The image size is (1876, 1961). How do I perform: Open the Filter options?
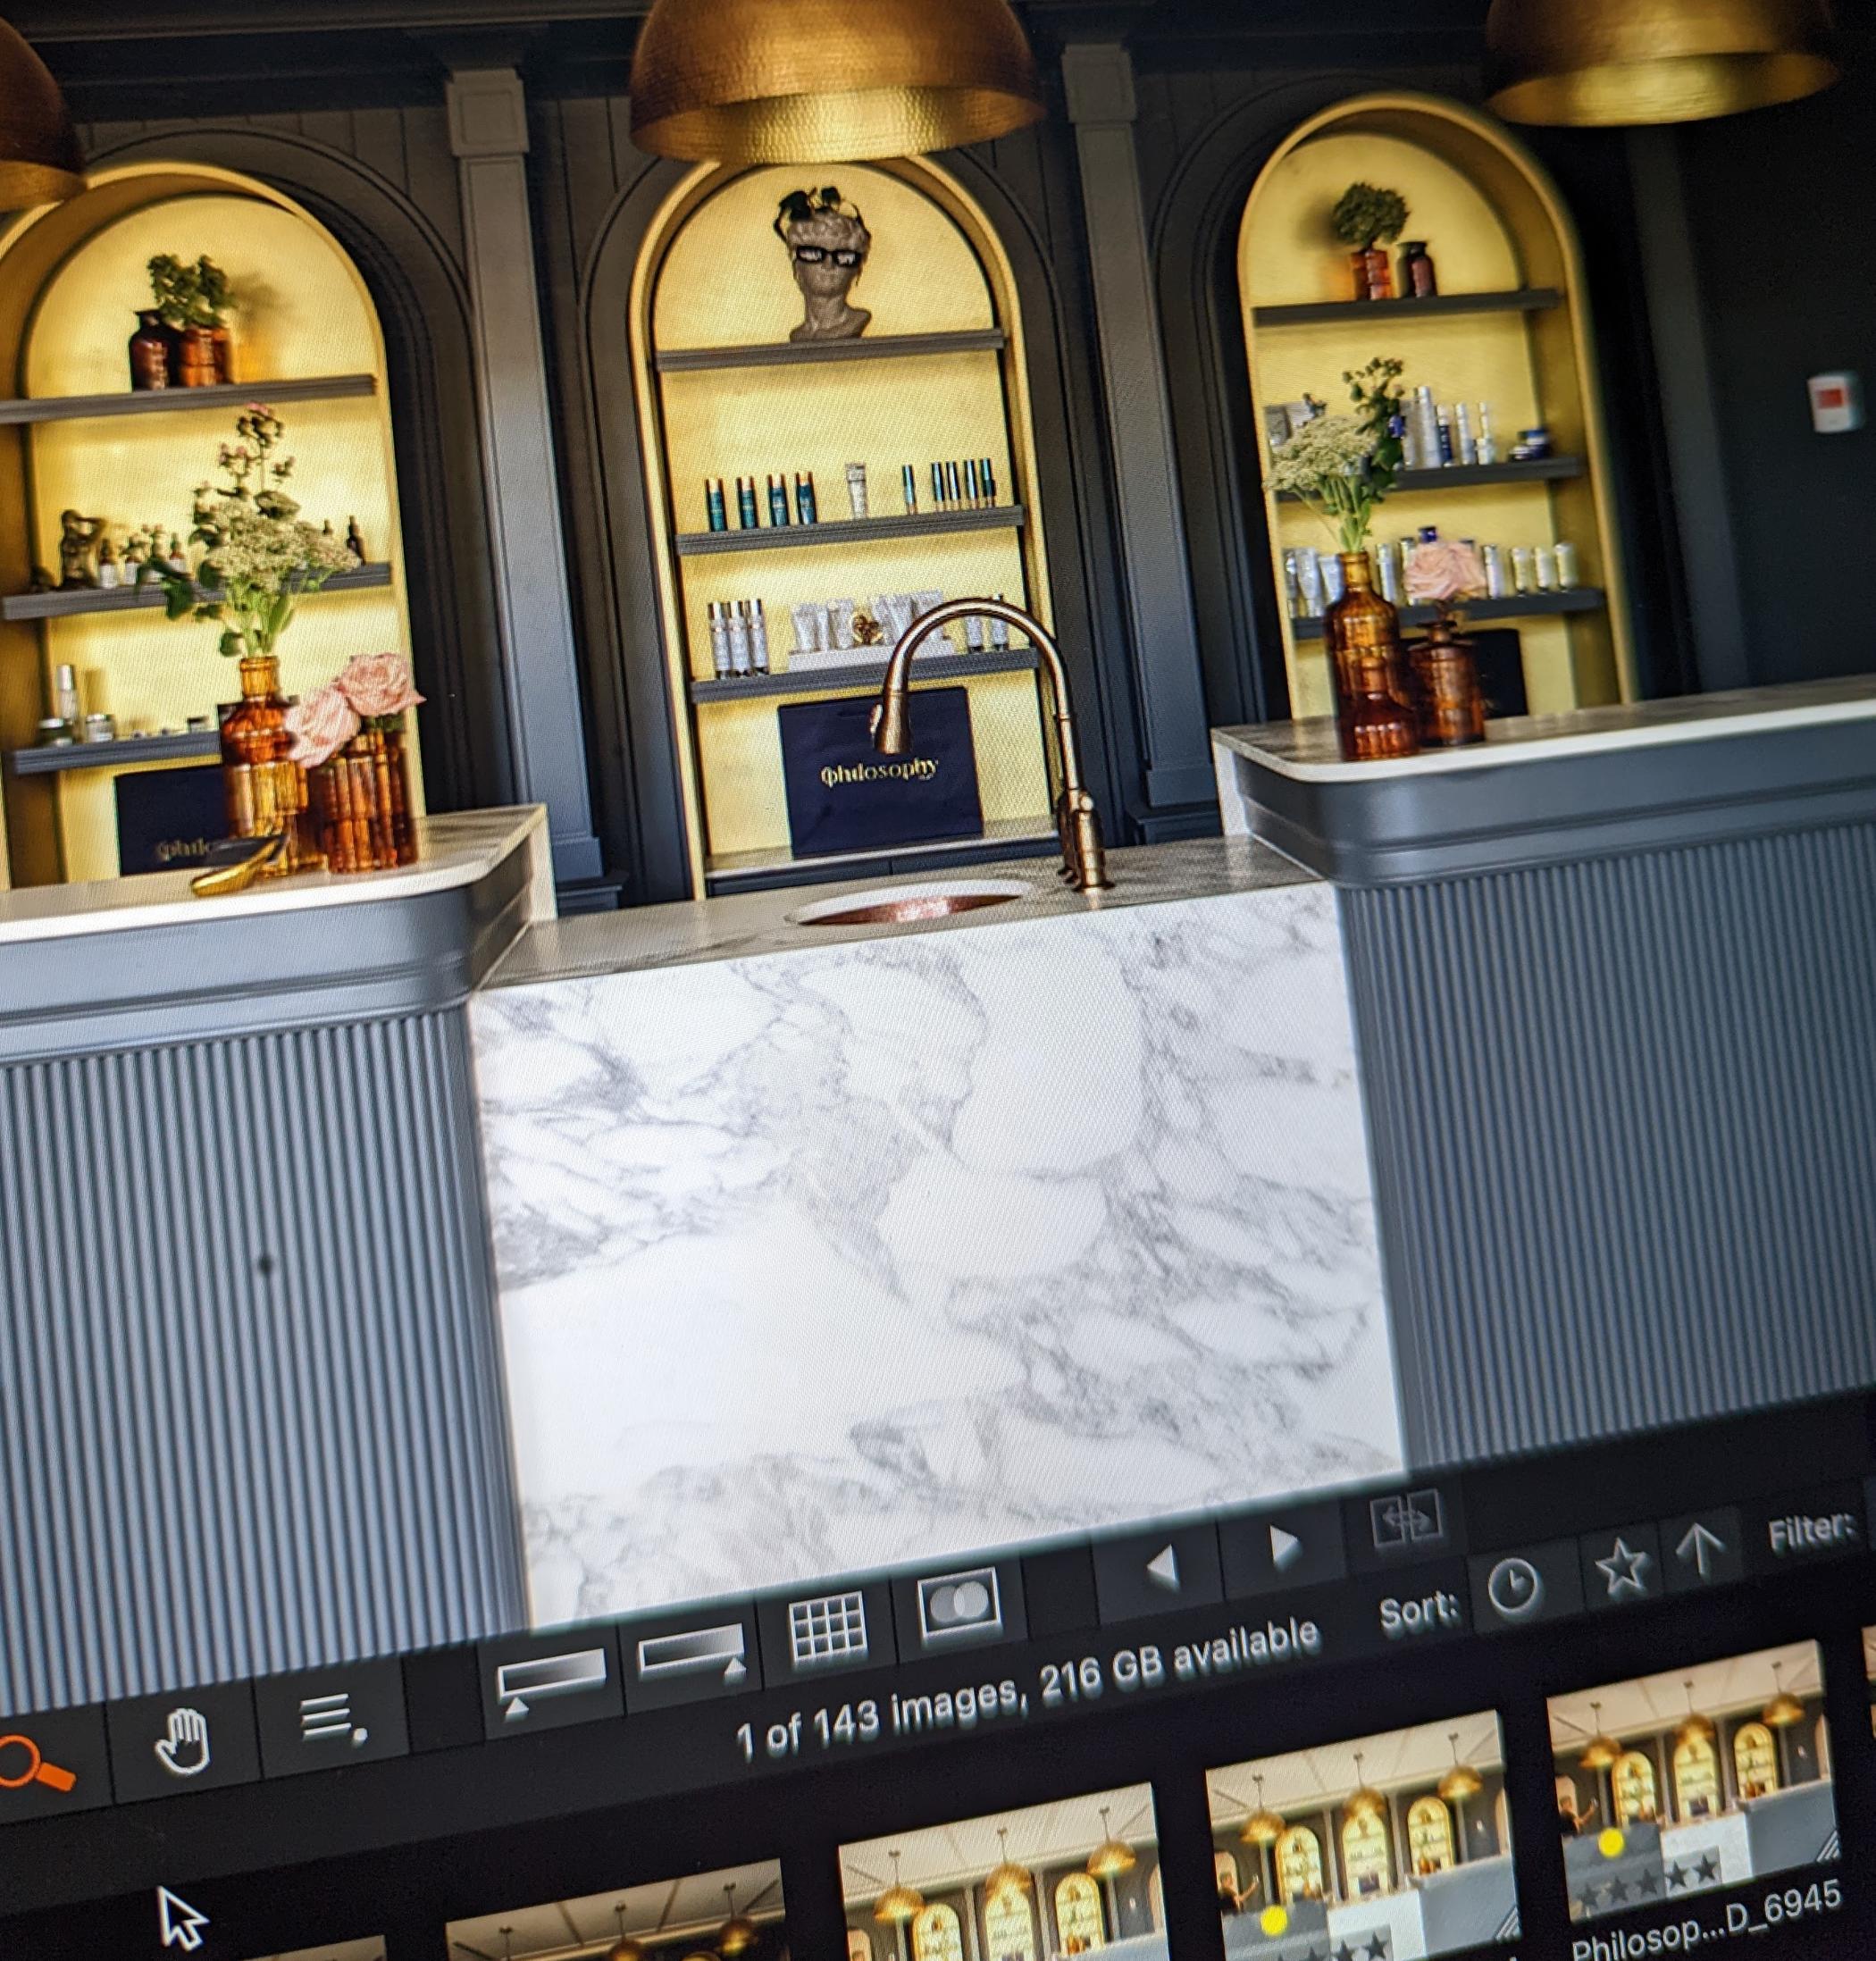pos(1810,1532)
